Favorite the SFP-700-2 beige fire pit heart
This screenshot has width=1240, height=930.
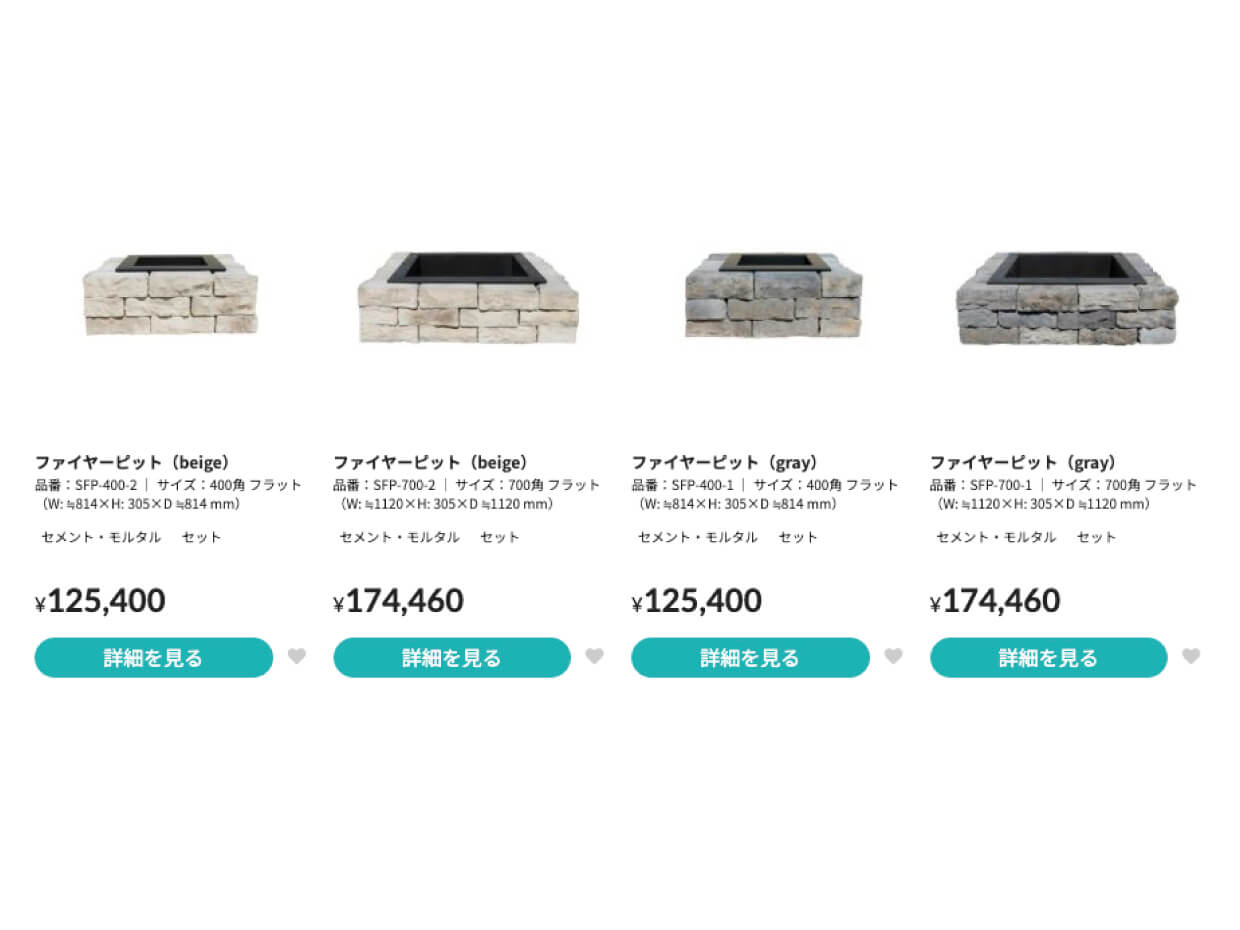pos(594,657)
